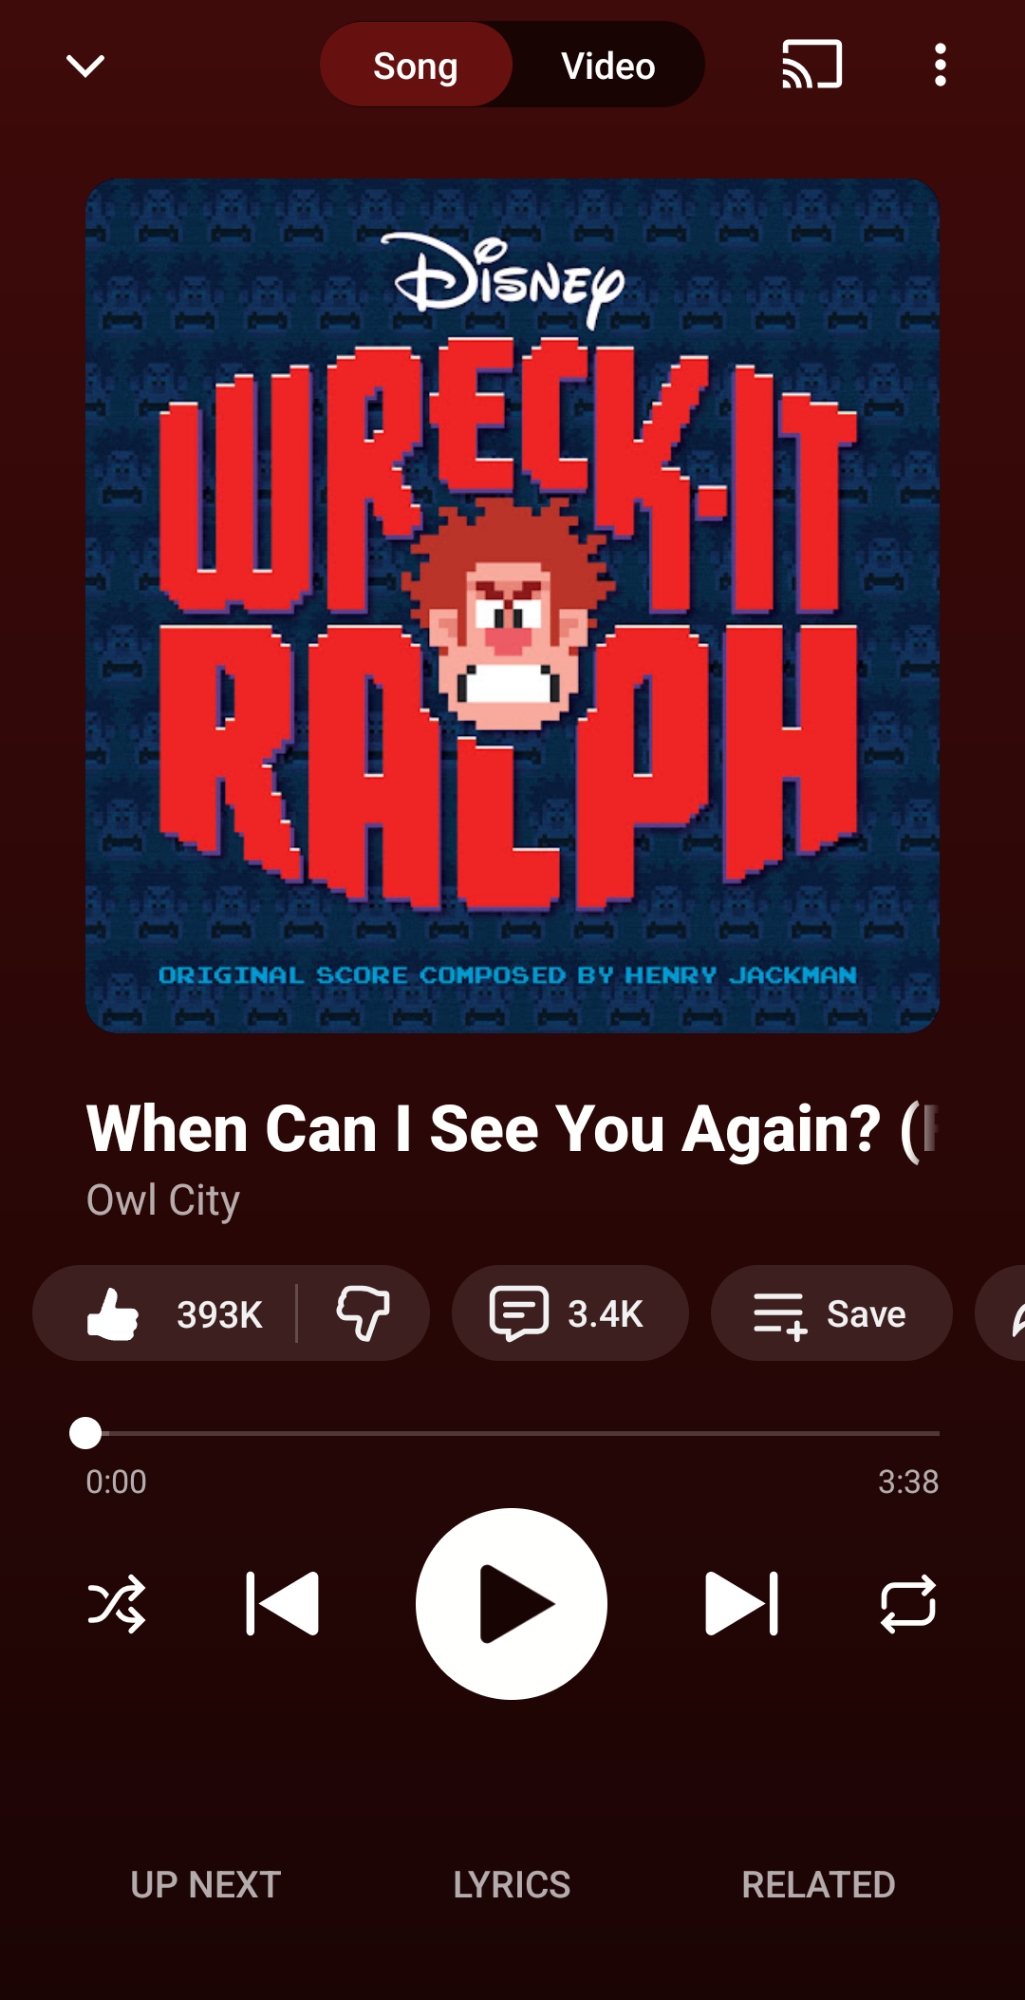Collapse the player with the down chevron
Screen dimensions: 1025x2000
coord(85,66)
